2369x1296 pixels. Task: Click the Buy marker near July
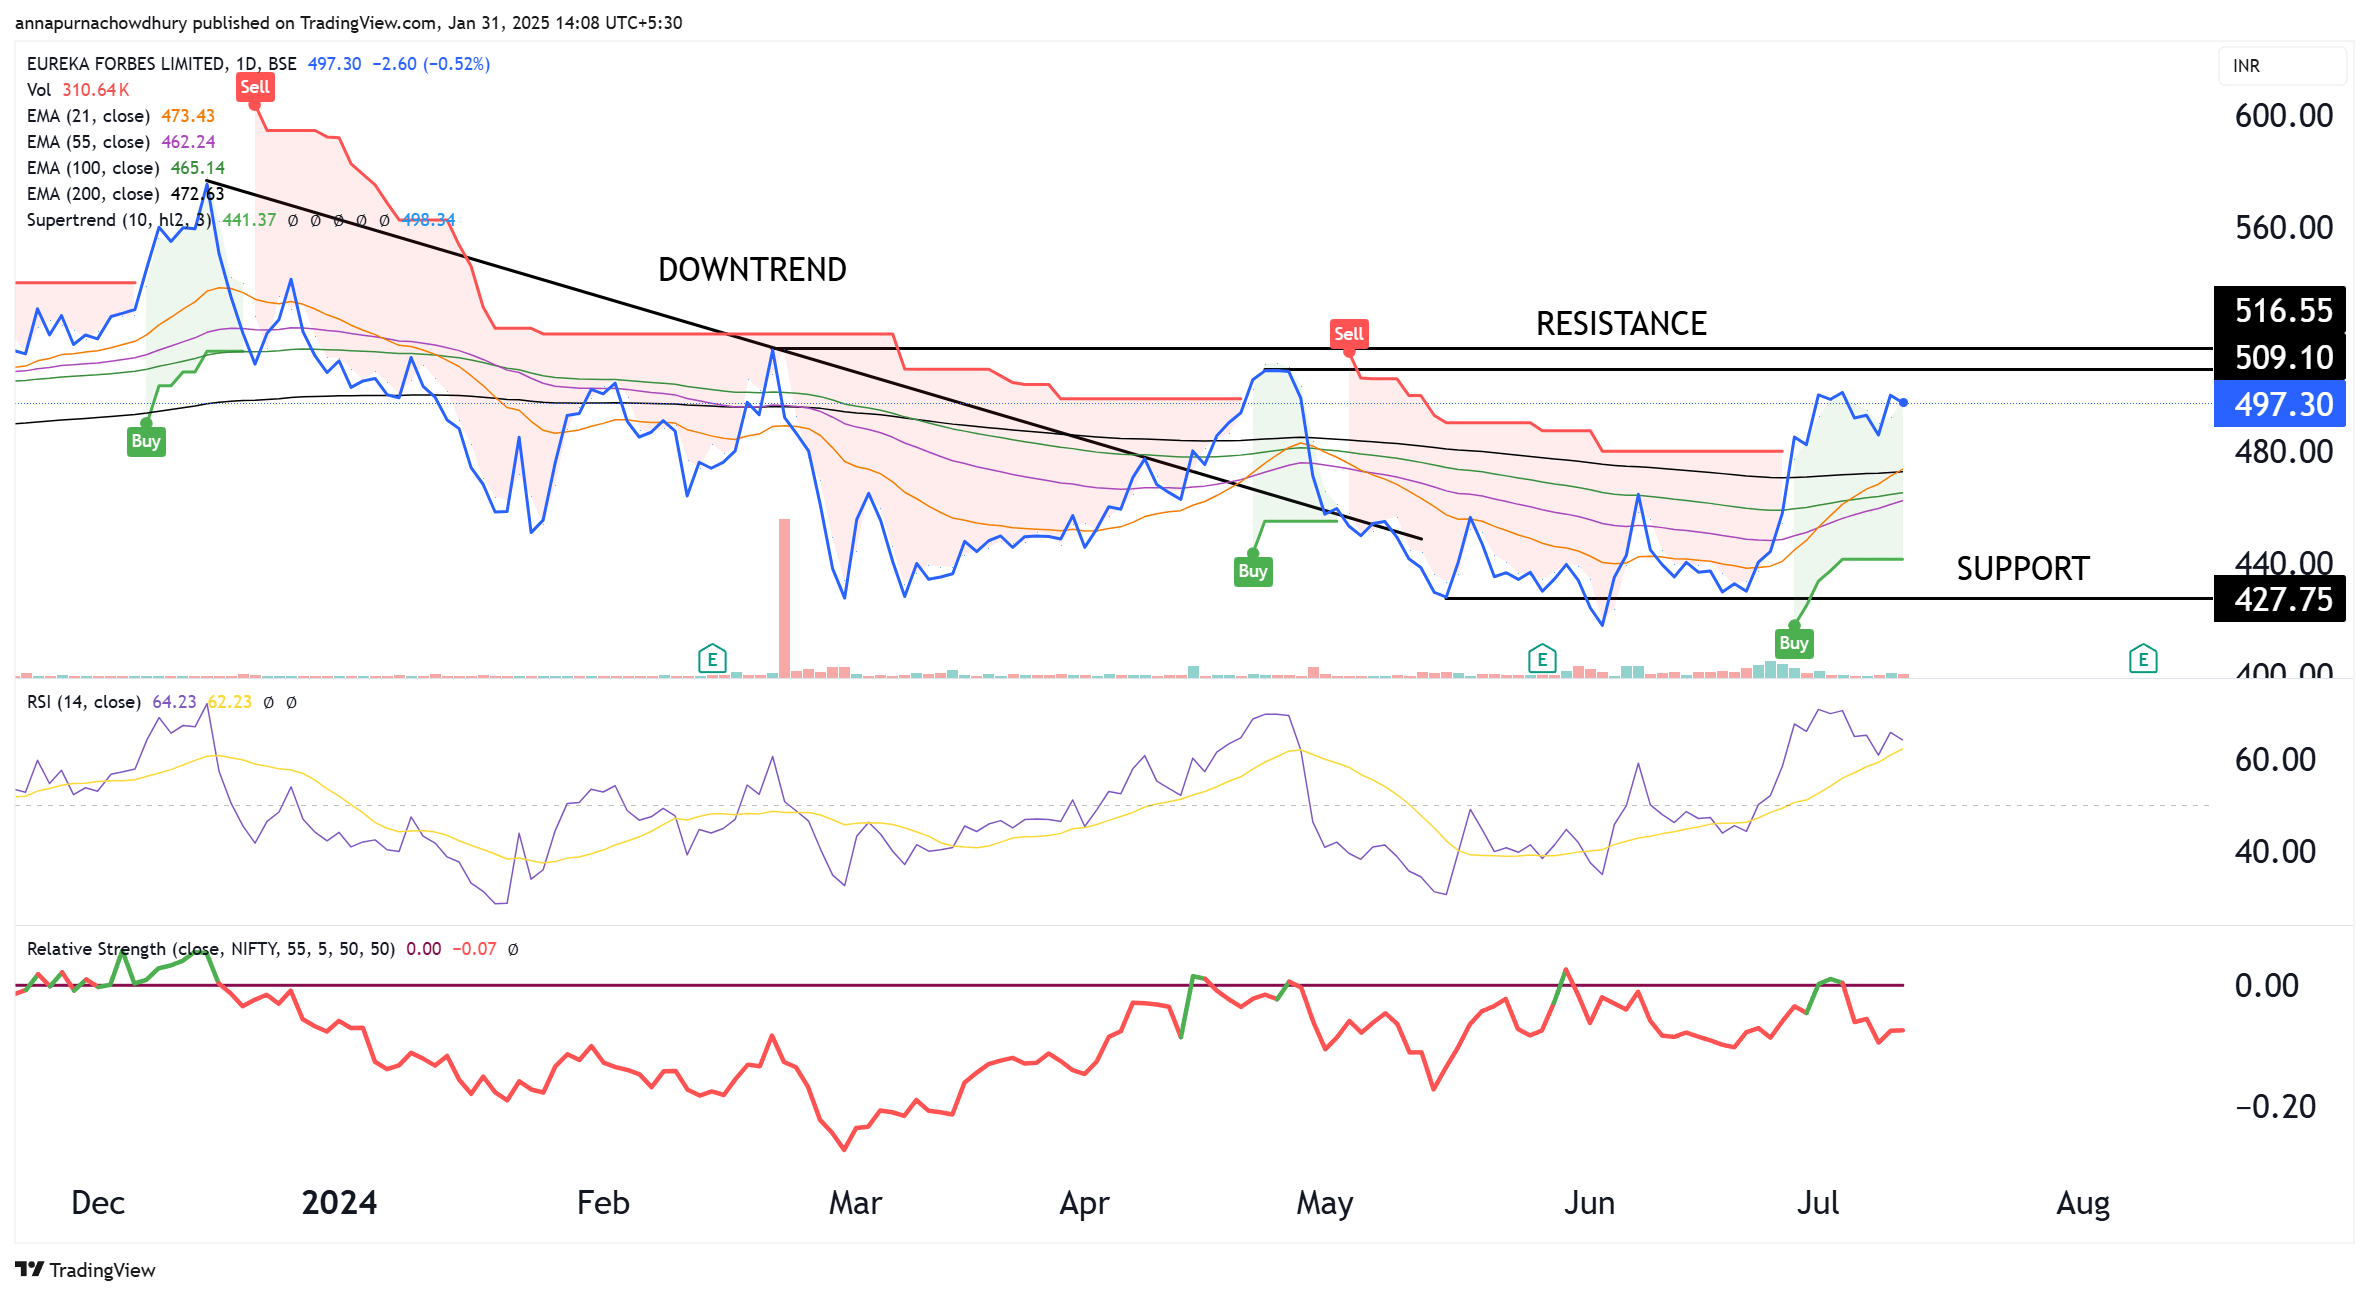pyautogui.click(x=1793, y=643)
